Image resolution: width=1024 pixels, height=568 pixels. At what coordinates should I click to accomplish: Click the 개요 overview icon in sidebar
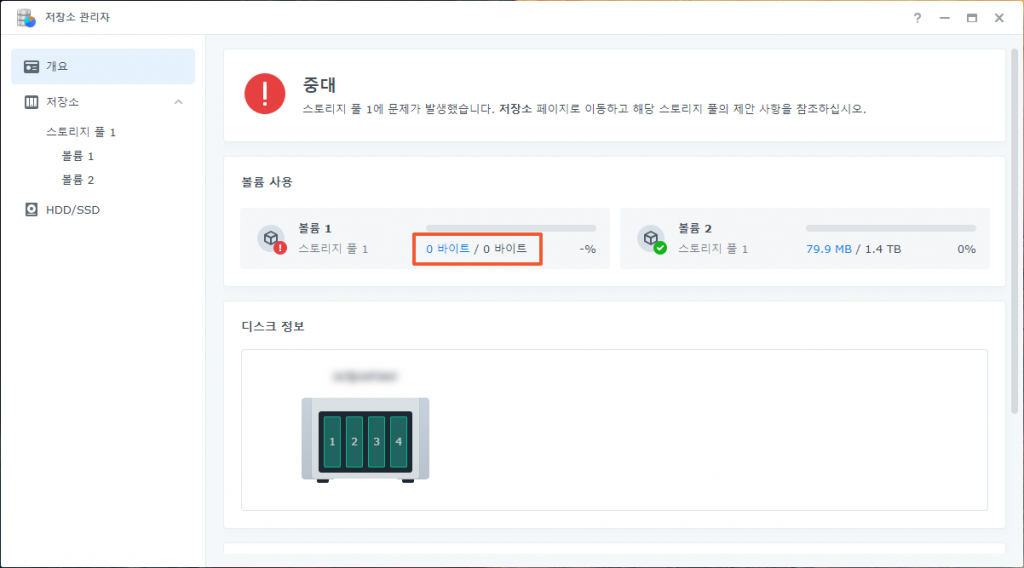31,67
